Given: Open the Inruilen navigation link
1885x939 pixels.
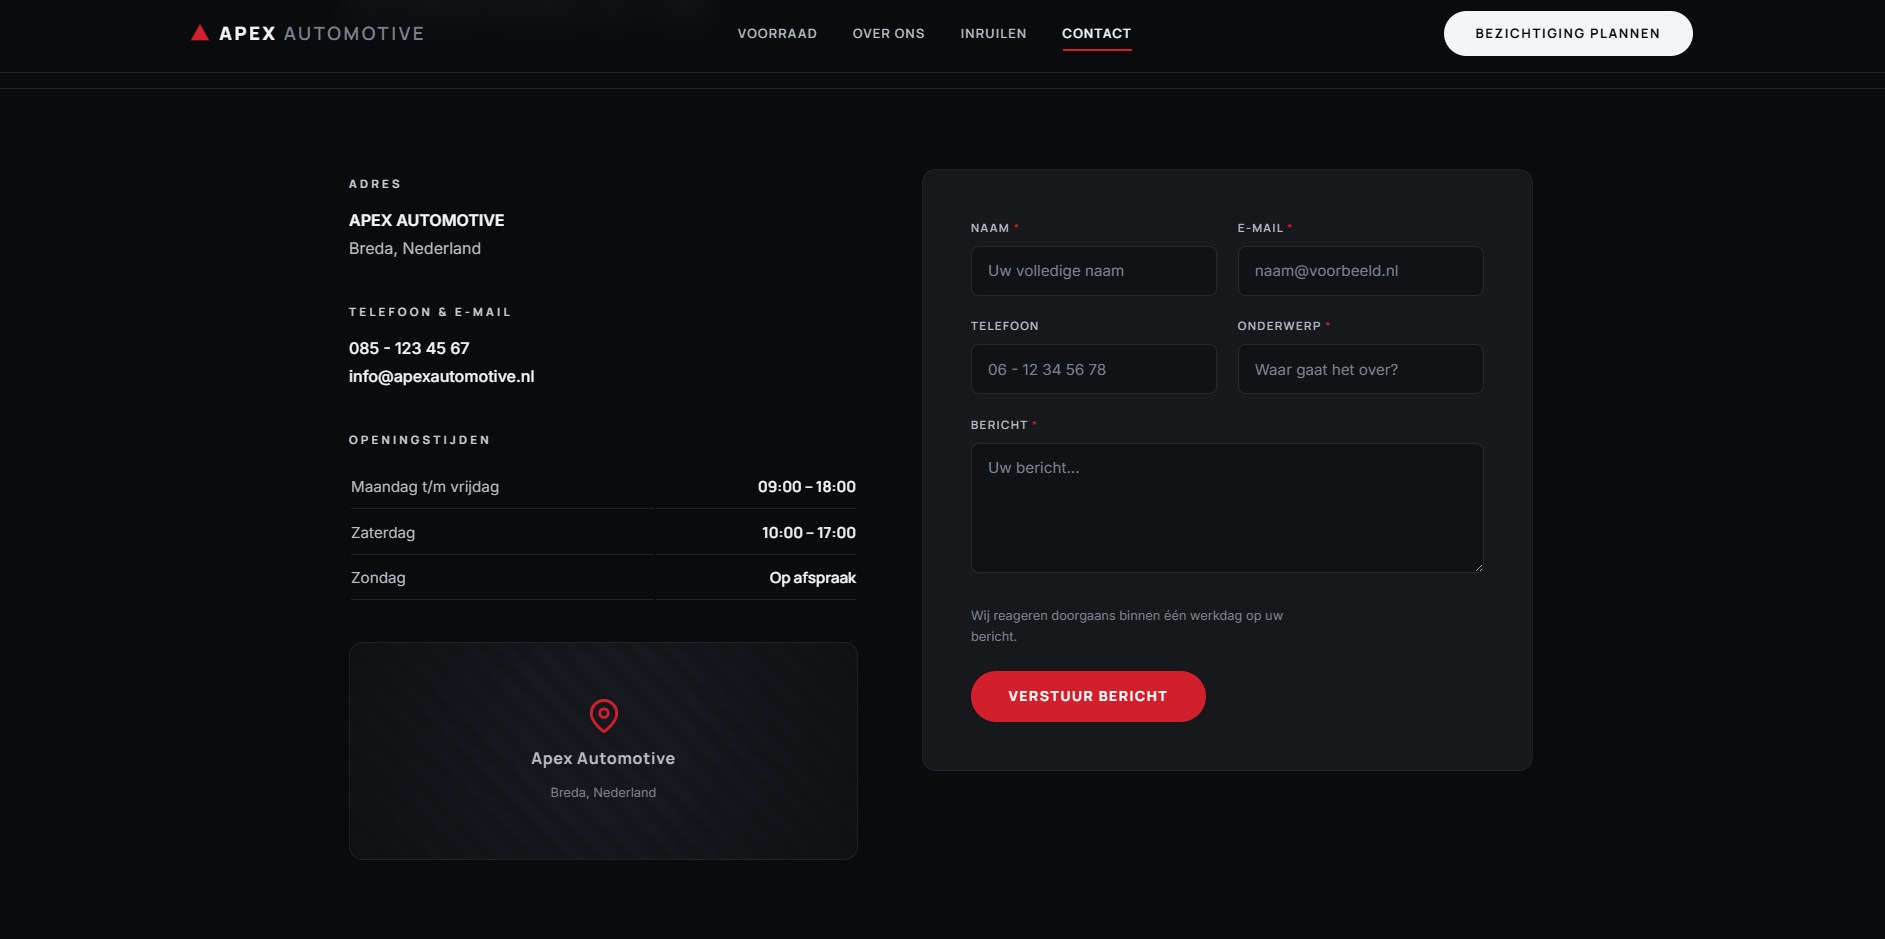Looking at the screenshot, I should click(993, 34).
